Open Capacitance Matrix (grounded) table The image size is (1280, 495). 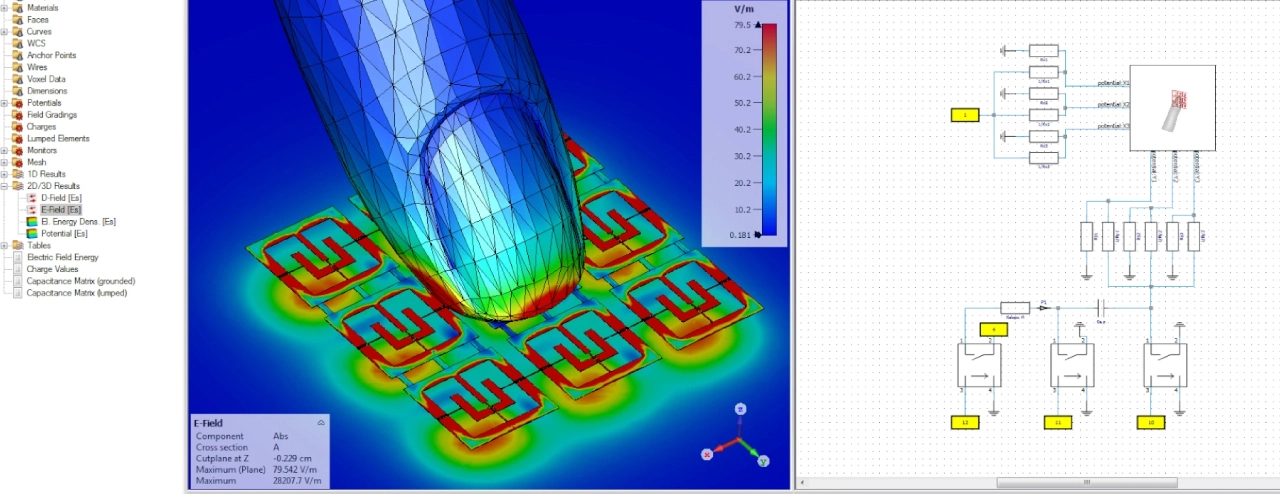[x=80, y=281]
